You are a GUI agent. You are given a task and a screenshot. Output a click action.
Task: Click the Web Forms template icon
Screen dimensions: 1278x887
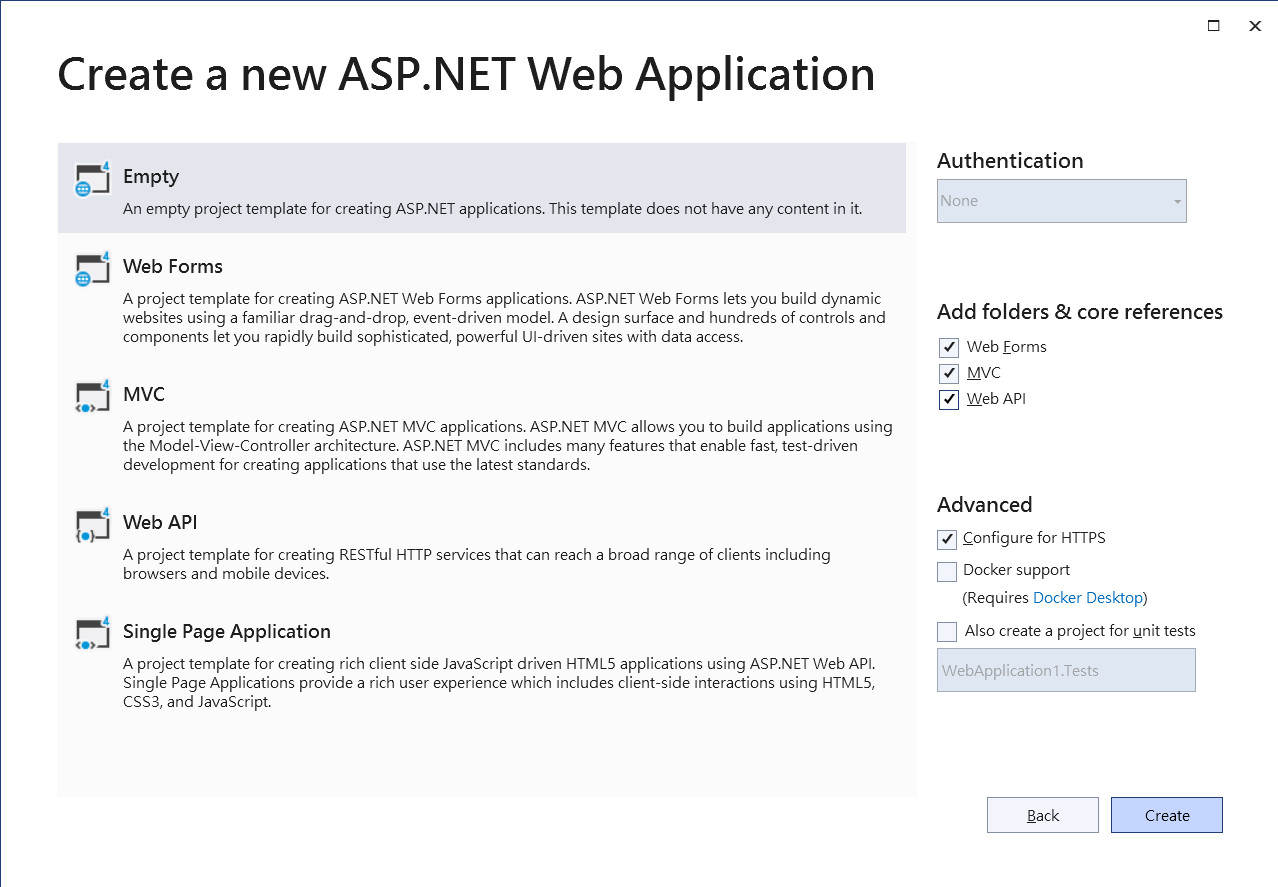click(x=92, y=269)
